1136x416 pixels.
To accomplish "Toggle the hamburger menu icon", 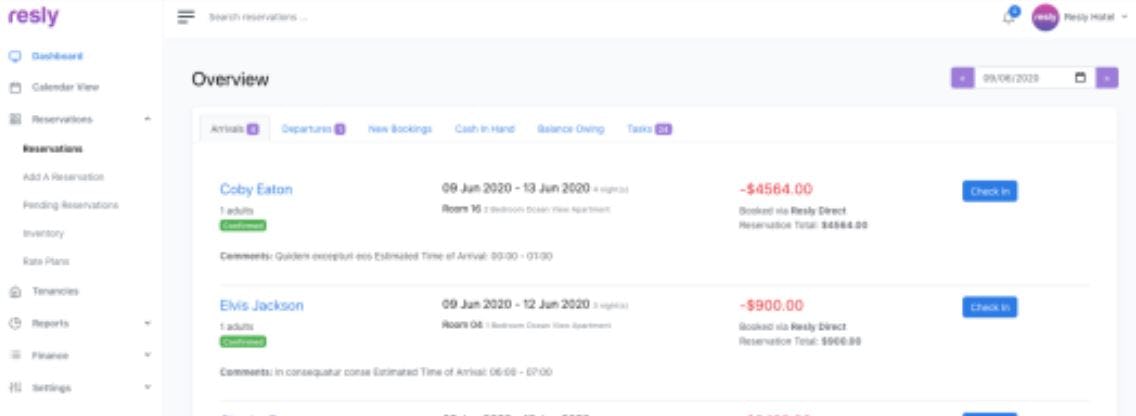I will pyautogui.click(x=185, y=18).
